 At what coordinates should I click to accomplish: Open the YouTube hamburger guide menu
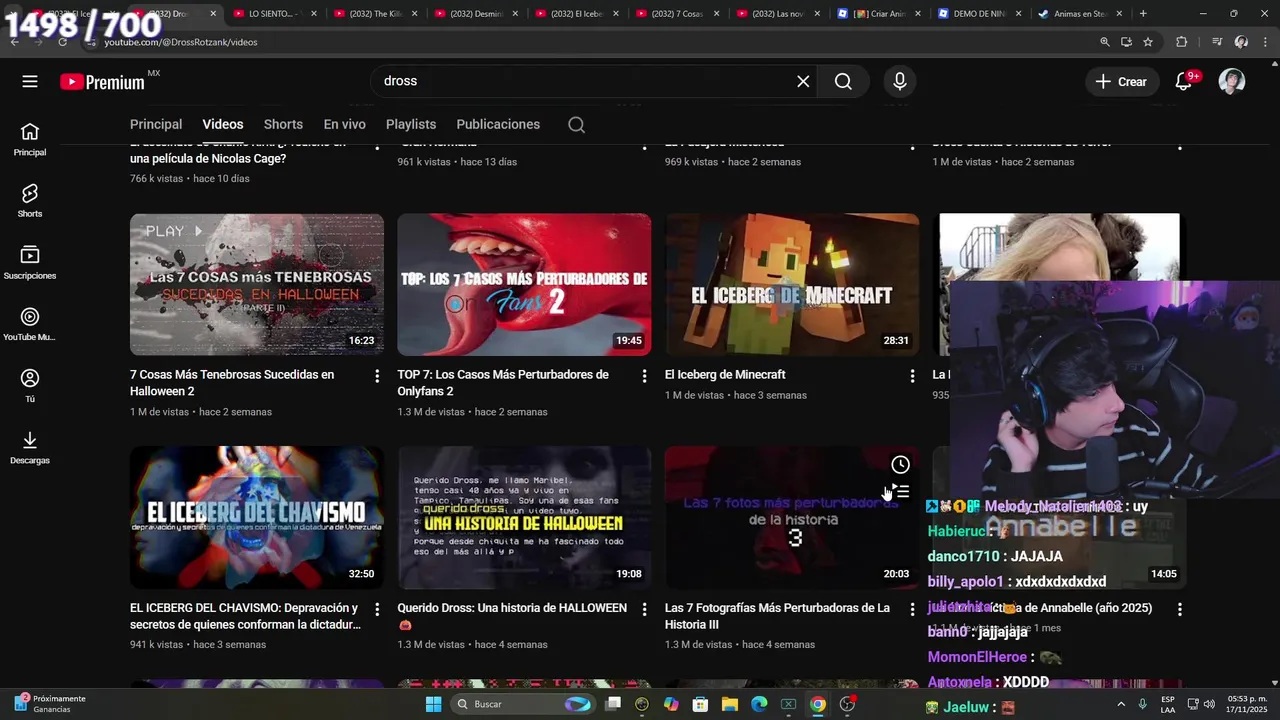[x=30, y=82]
